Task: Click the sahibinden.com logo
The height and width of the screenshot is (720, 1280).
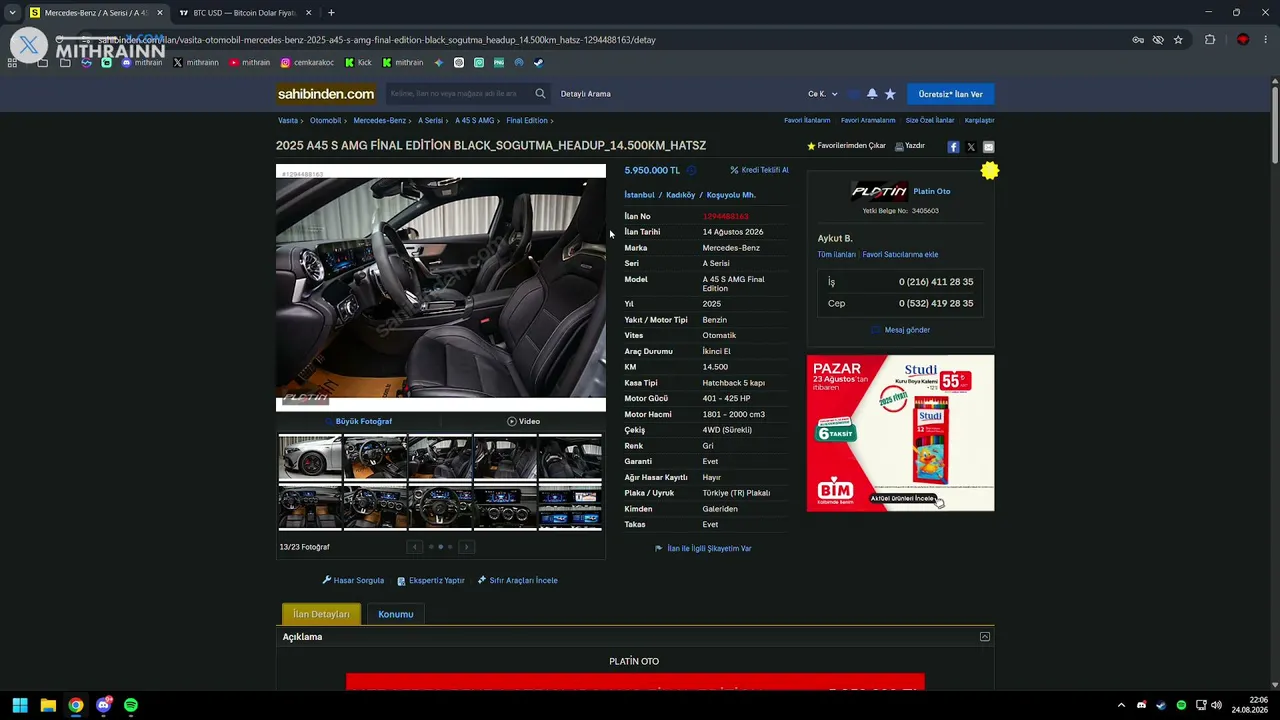Action: click(x=326, y=94)
